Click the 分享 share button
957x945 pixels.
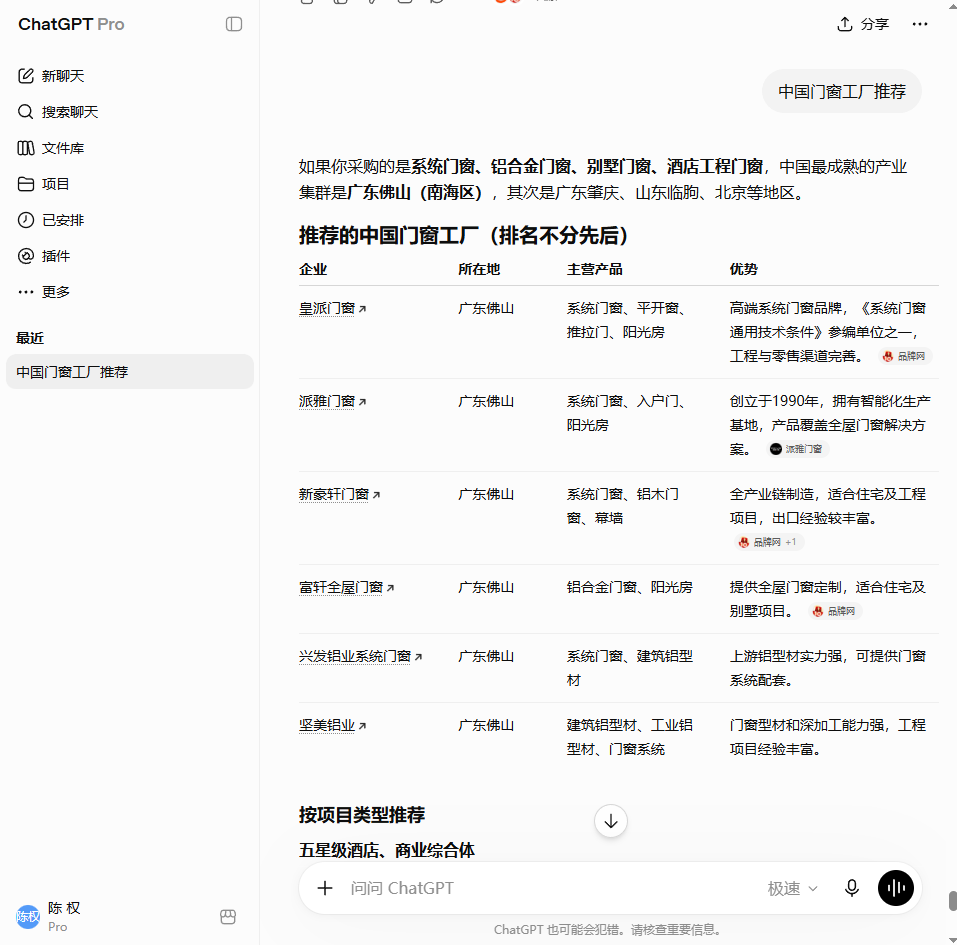[862, 24]
